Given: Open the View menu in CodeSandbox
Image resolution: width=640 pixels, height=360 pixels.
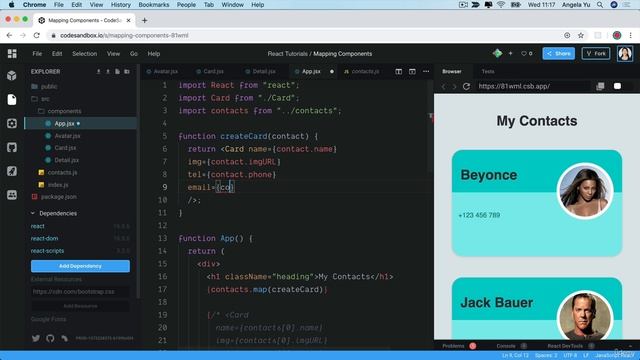Looking at the screenshot, I should pyautogui.click(x=113, y=53).
